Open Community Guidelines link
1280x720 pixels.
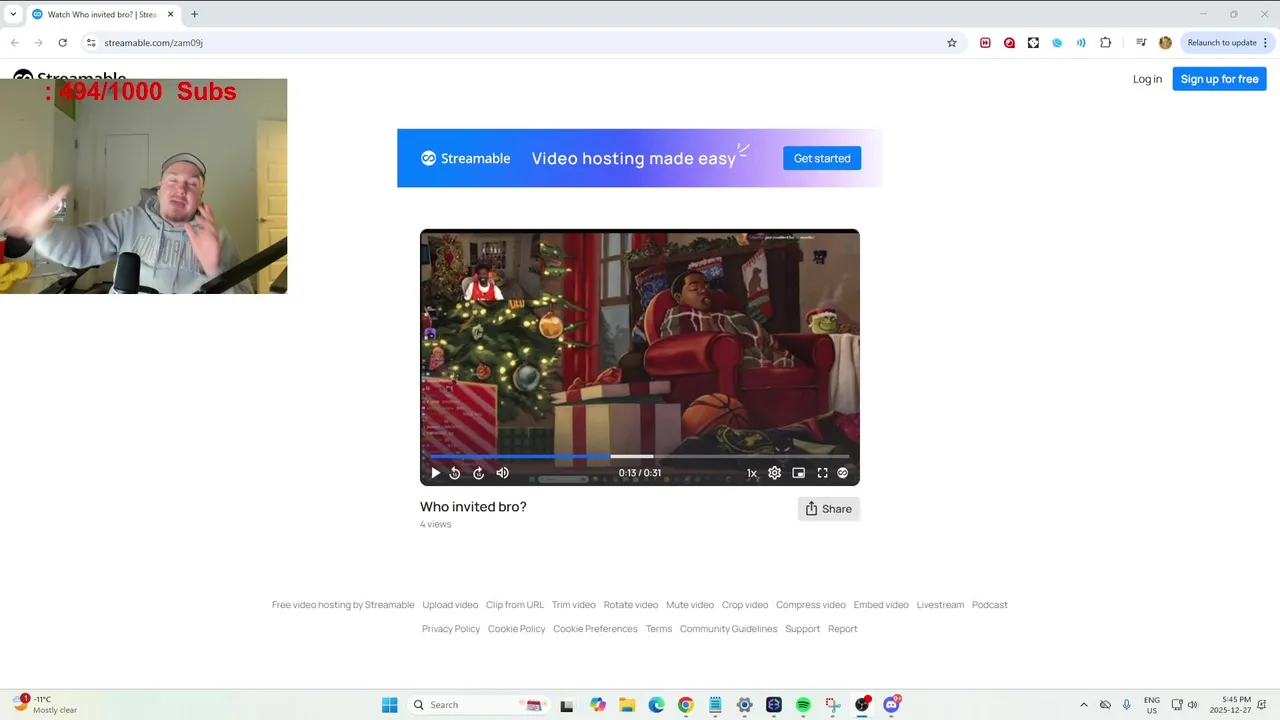click(728, 629)
